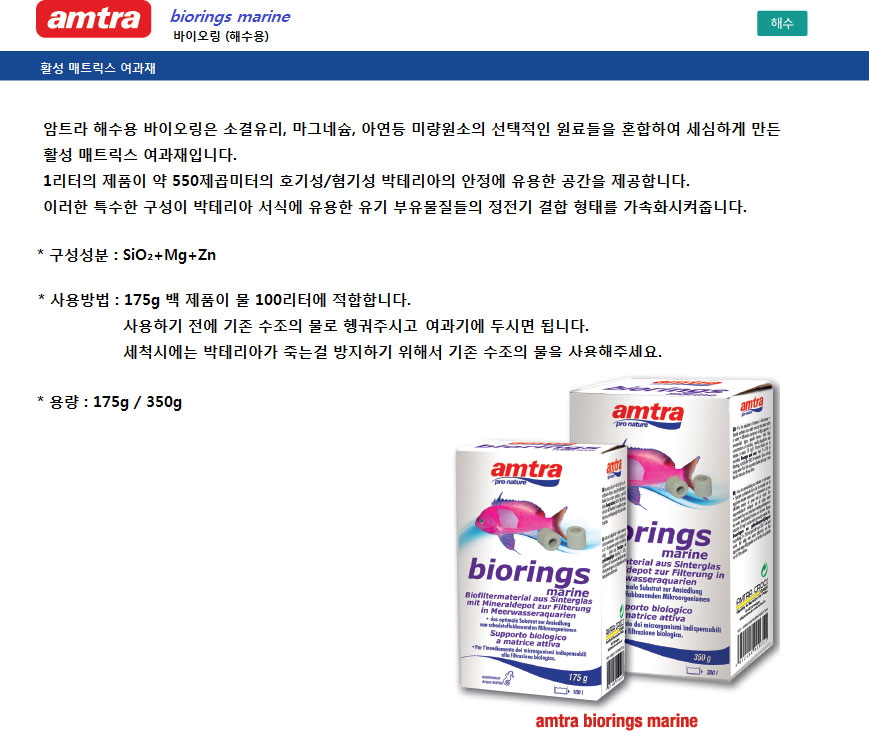The width and height of the screenshot is (869, 740).
Task: Click the red amtra logo
Action: pyautogui.click(x=94, y=19)
